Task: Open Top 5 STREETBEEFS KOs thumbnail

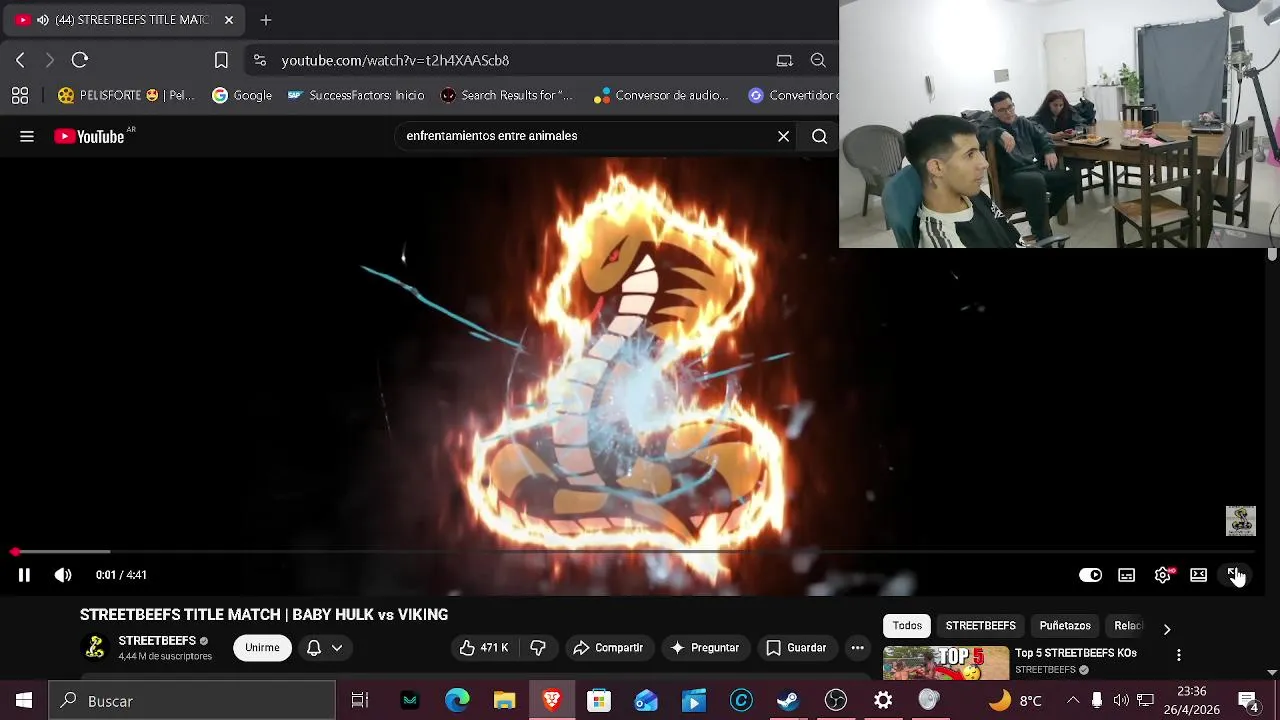Action: click(946, 663)
